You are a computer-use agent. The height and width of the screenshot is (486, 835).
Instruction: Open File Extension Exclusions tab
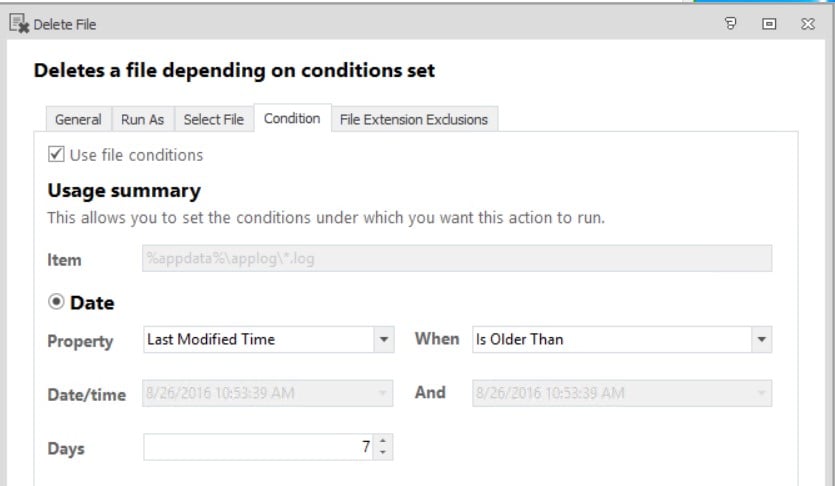point(414,119)
